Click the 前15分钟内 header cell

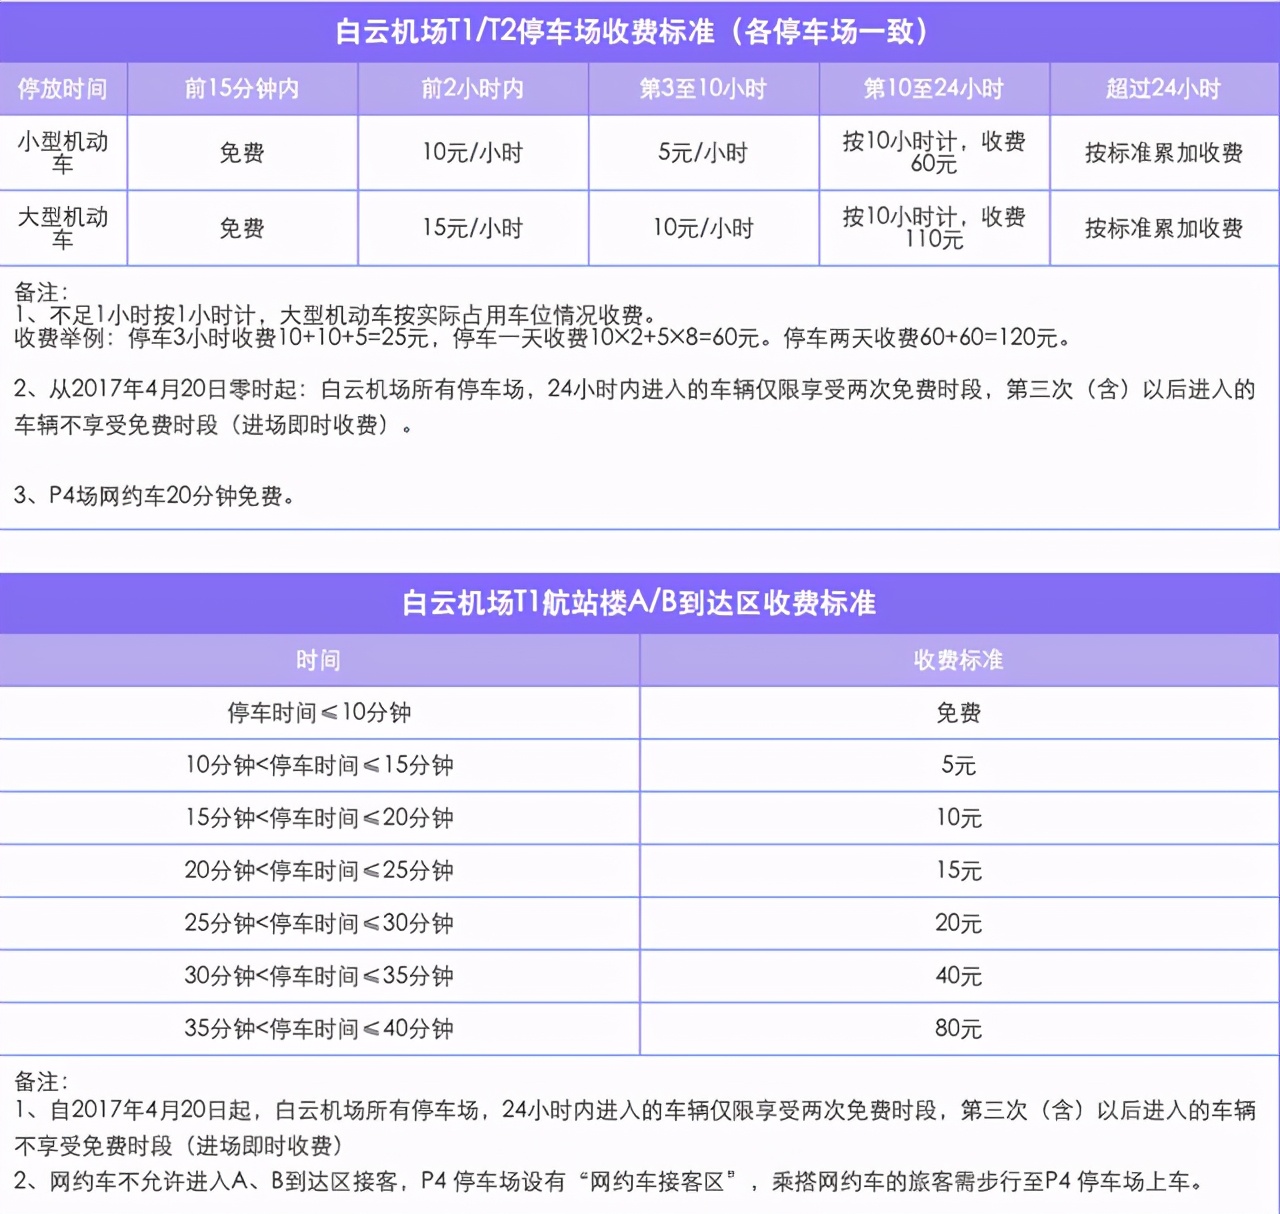(x=241, y=88)
